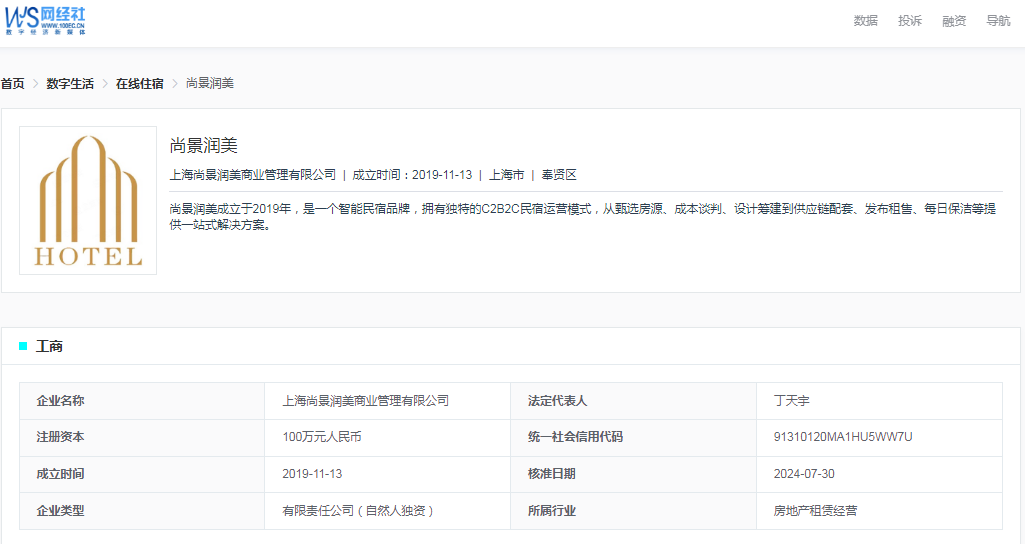Click 尚景润美 at the breadcrumb end

point(210,84)
